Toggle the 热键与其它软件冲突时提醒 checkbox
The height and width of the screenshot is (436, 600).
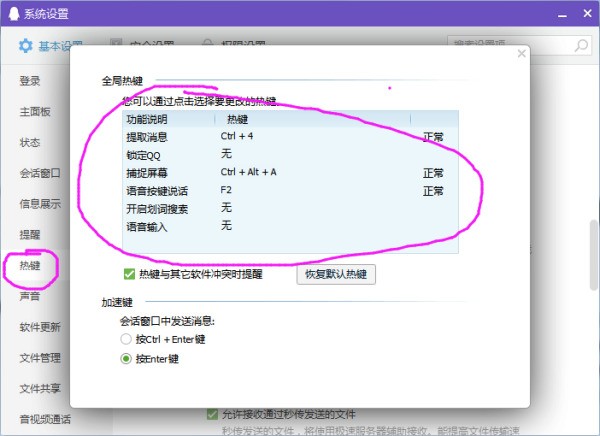(129, 274)
